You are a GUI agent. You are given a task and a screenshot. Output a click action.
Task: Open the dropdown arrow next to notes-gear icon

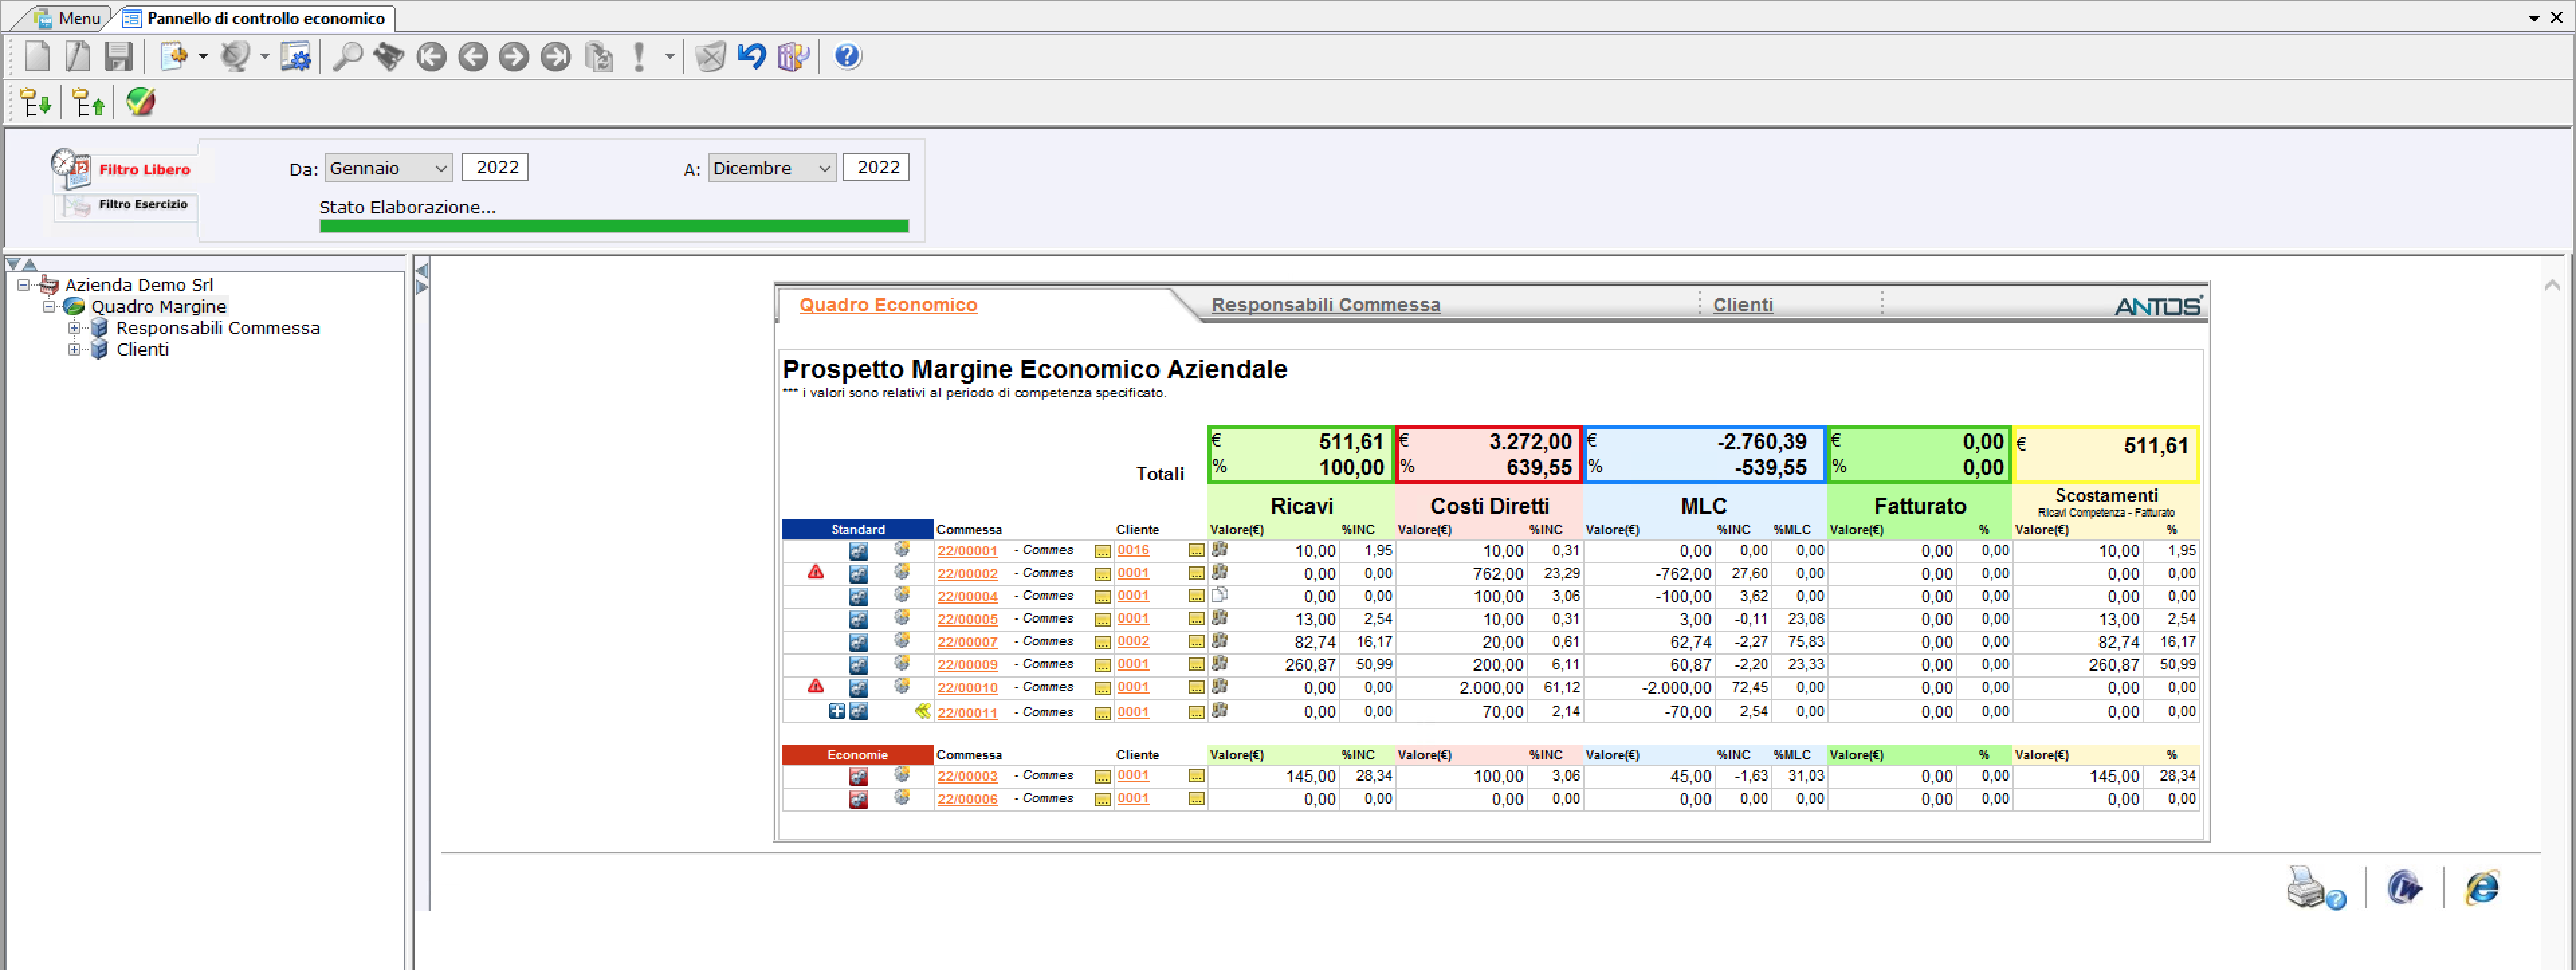(203, 57)
